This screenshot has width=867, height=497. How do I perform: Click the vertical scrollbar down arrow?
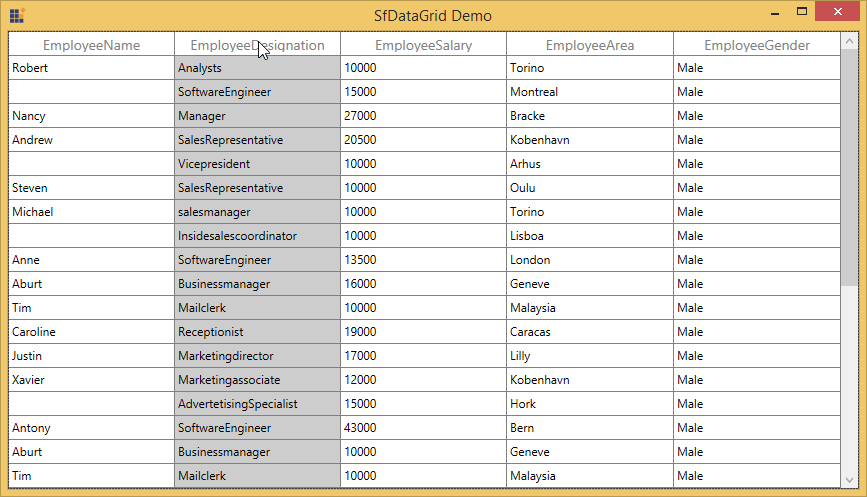[x=849, y=480]
